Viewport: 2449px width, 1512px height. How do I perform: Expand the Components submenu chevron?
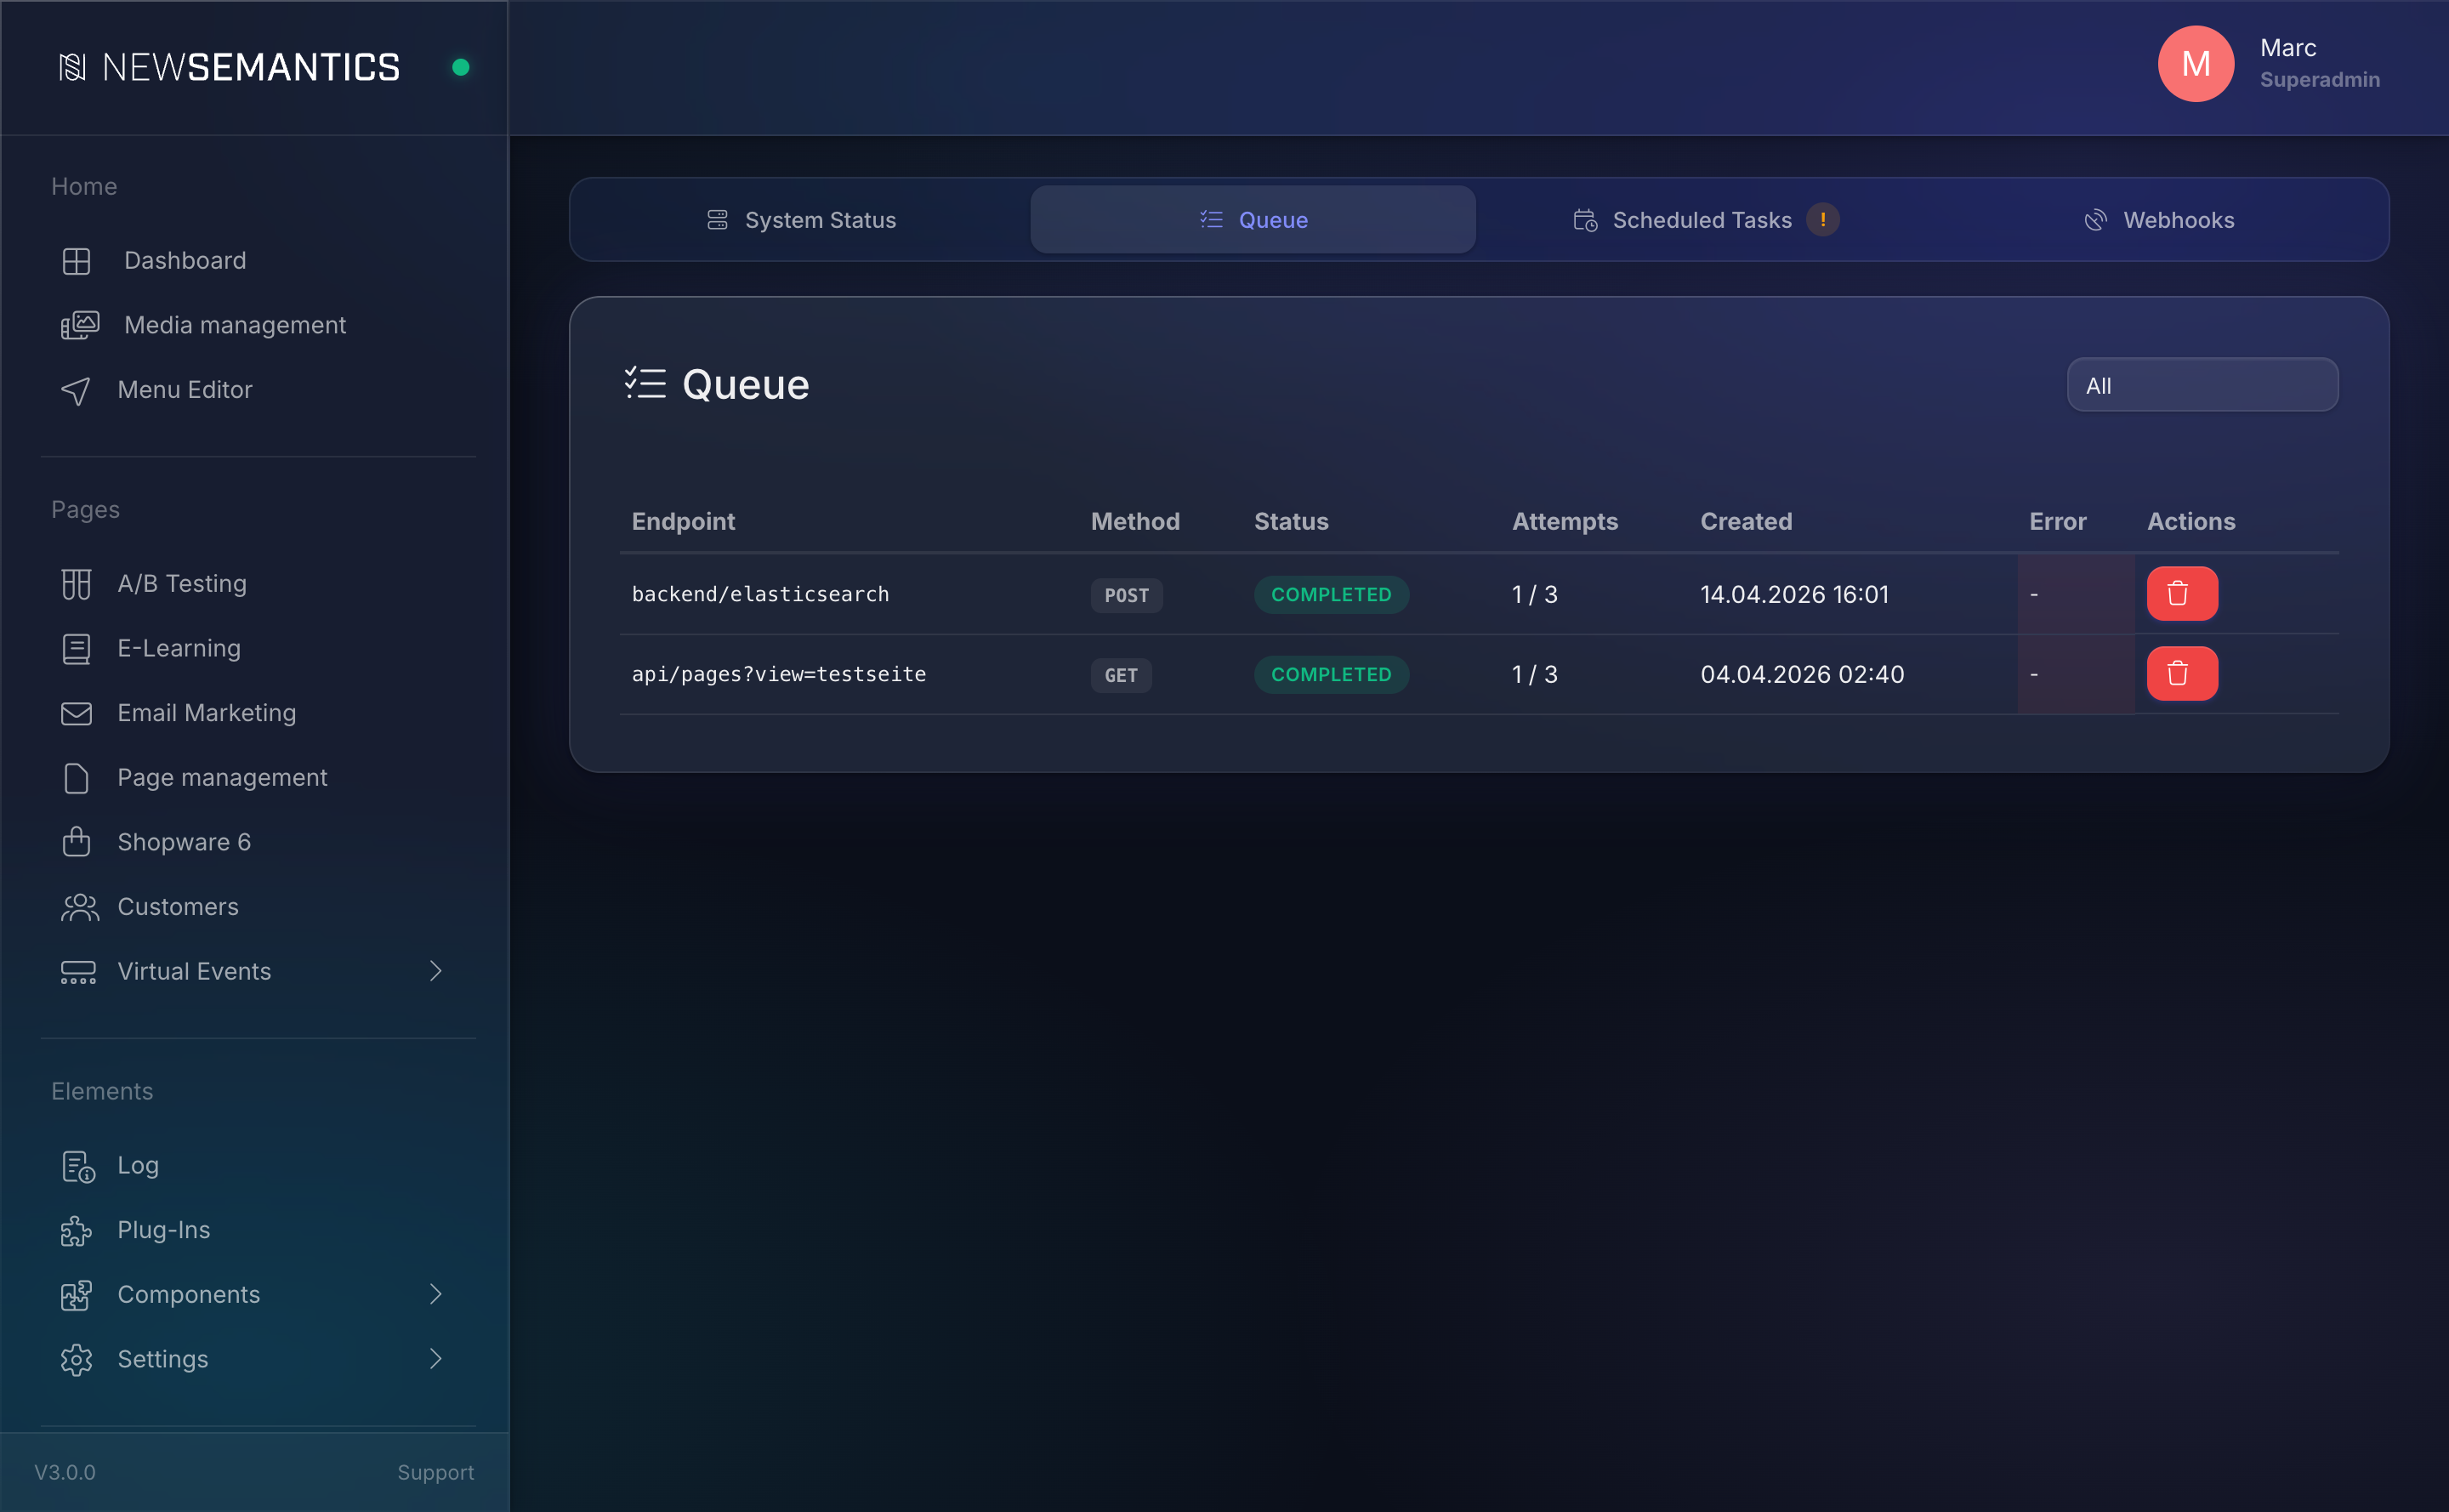[436, 1295]
